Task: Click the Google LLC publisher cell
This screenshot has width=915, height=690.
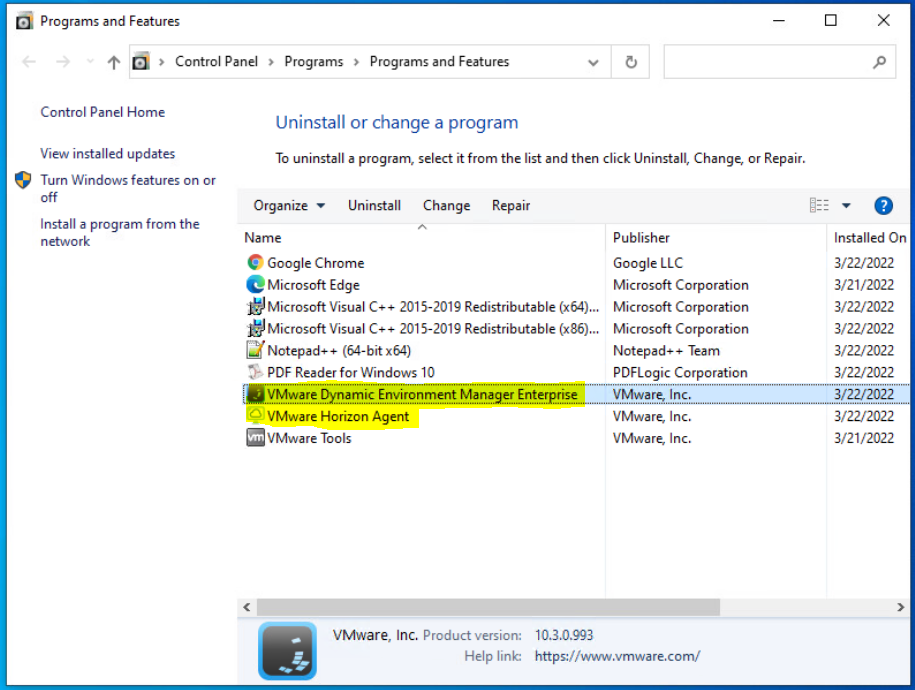Action: tap(648, 263)
